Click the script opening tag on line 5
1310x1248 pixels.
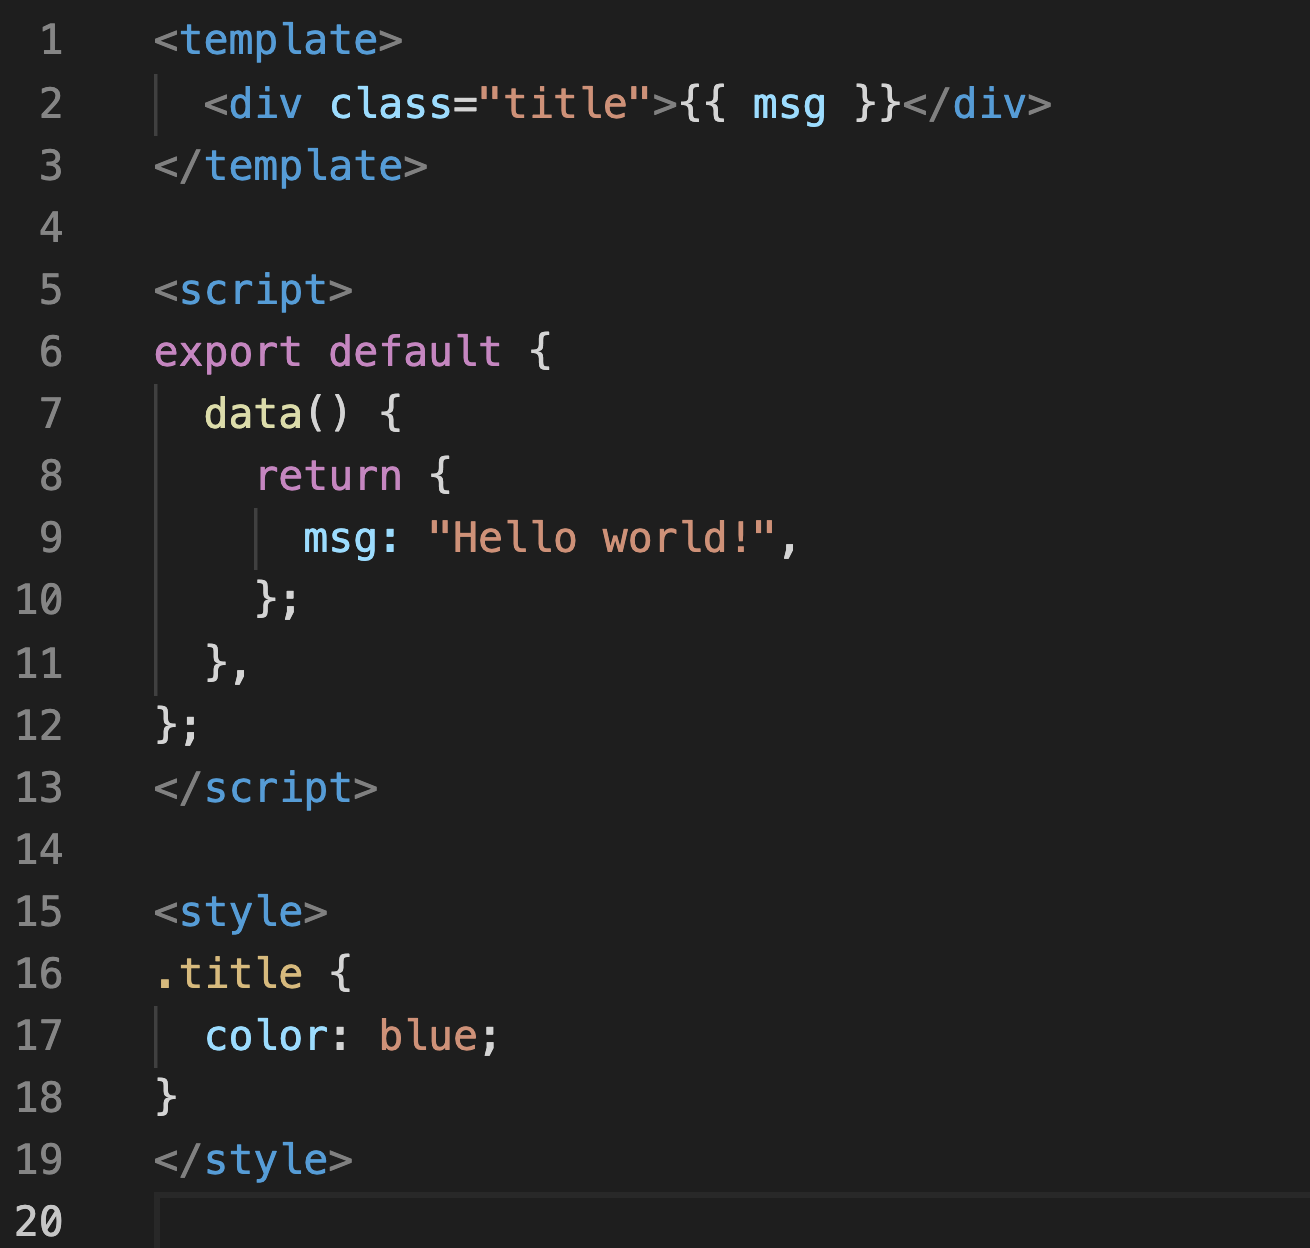click(250, 290)
